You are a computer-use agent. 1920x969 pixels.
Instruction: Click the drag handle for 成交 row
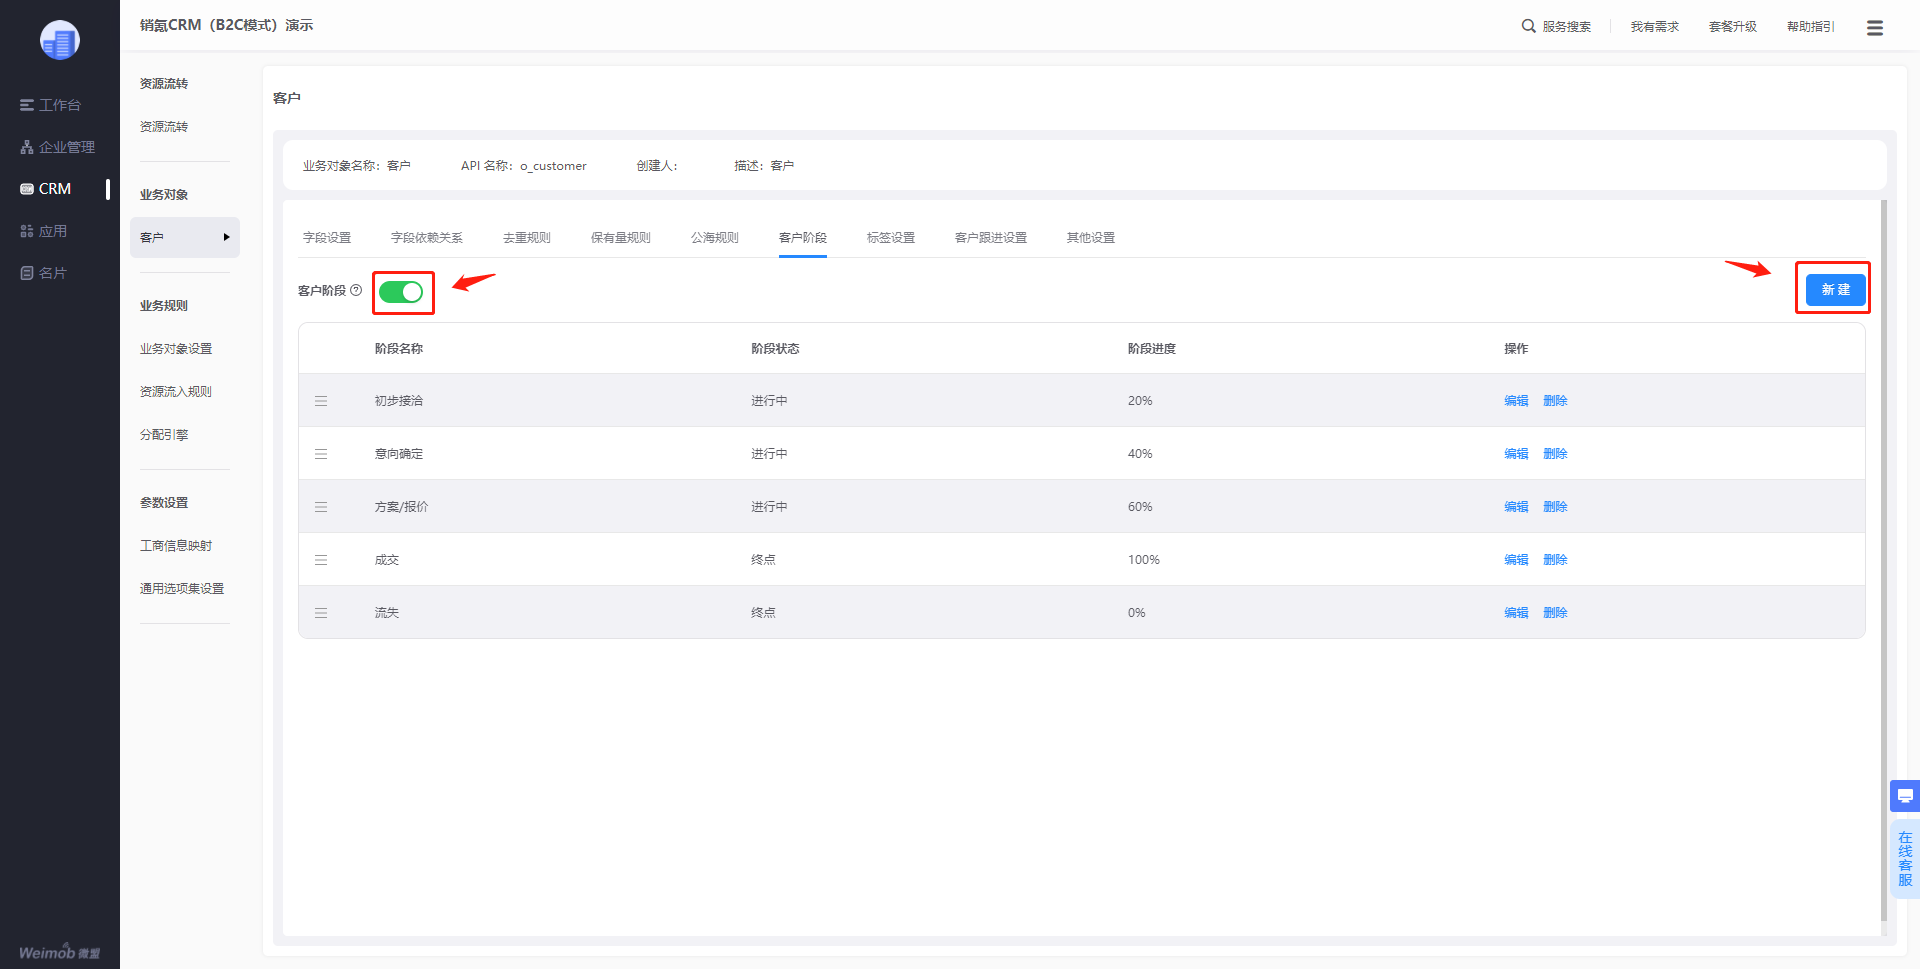click(321, 560)
